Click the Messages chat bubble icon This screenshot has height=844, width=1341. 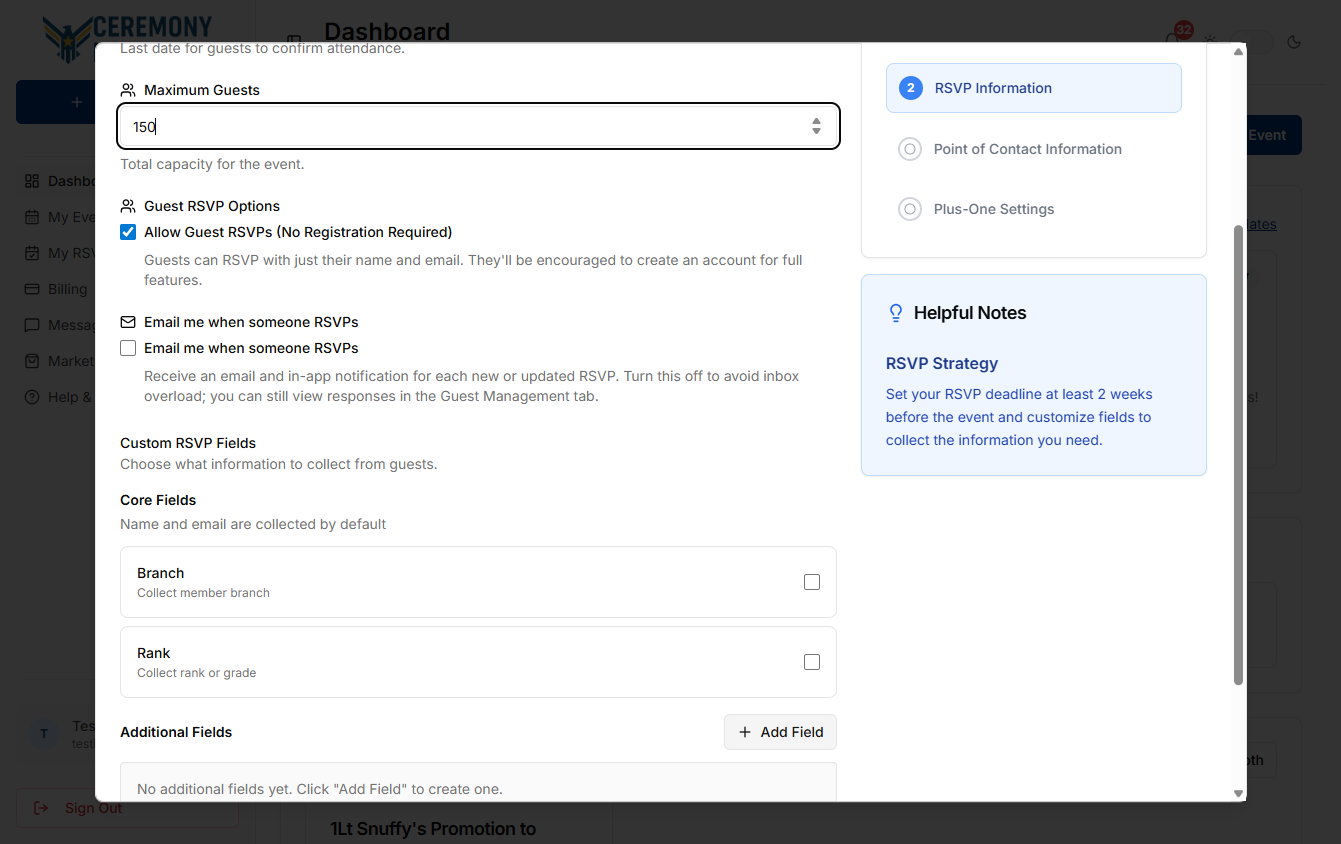tap(31, 325)
